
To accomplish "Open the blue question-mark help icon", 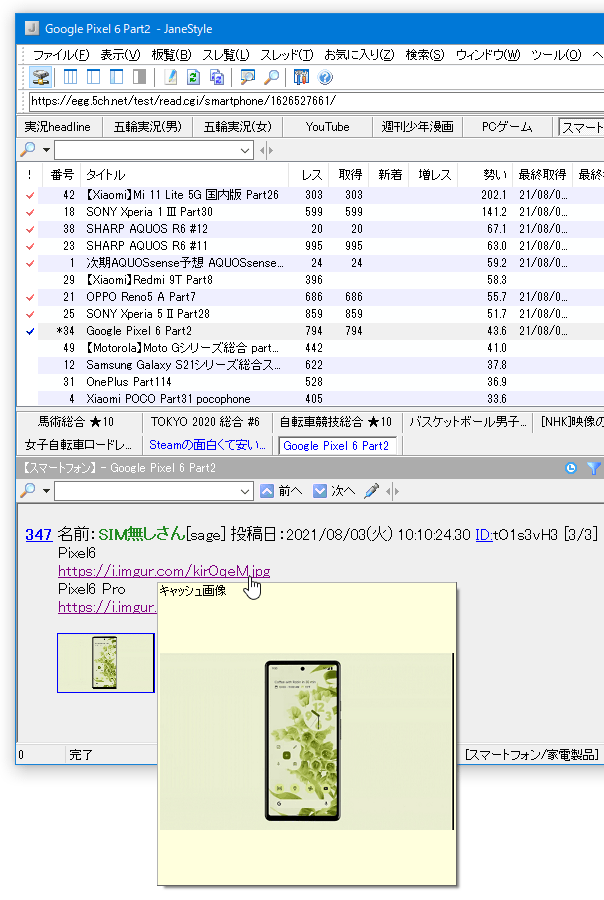I will (325, 77).
